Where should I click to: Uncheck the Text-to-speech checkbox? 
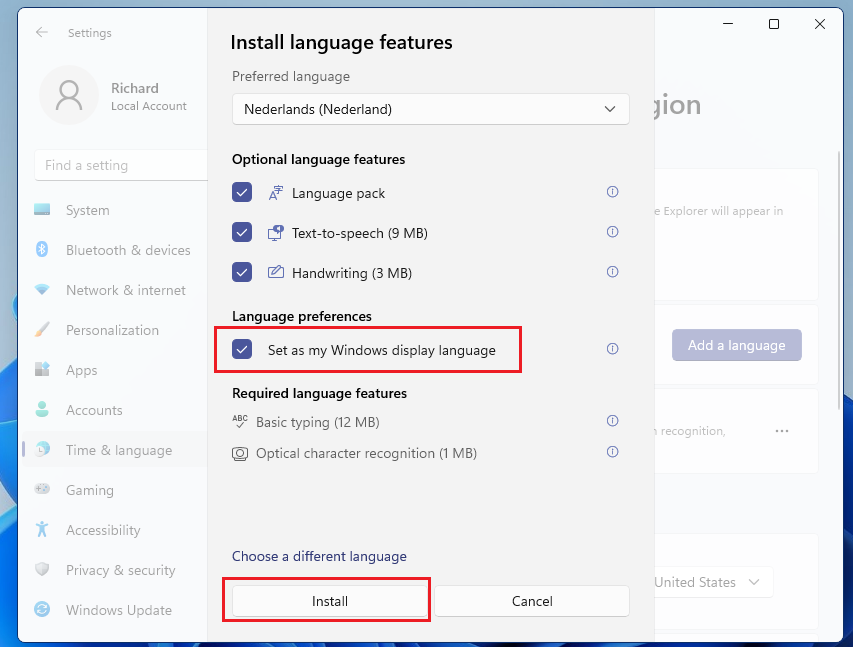point(242,233)
